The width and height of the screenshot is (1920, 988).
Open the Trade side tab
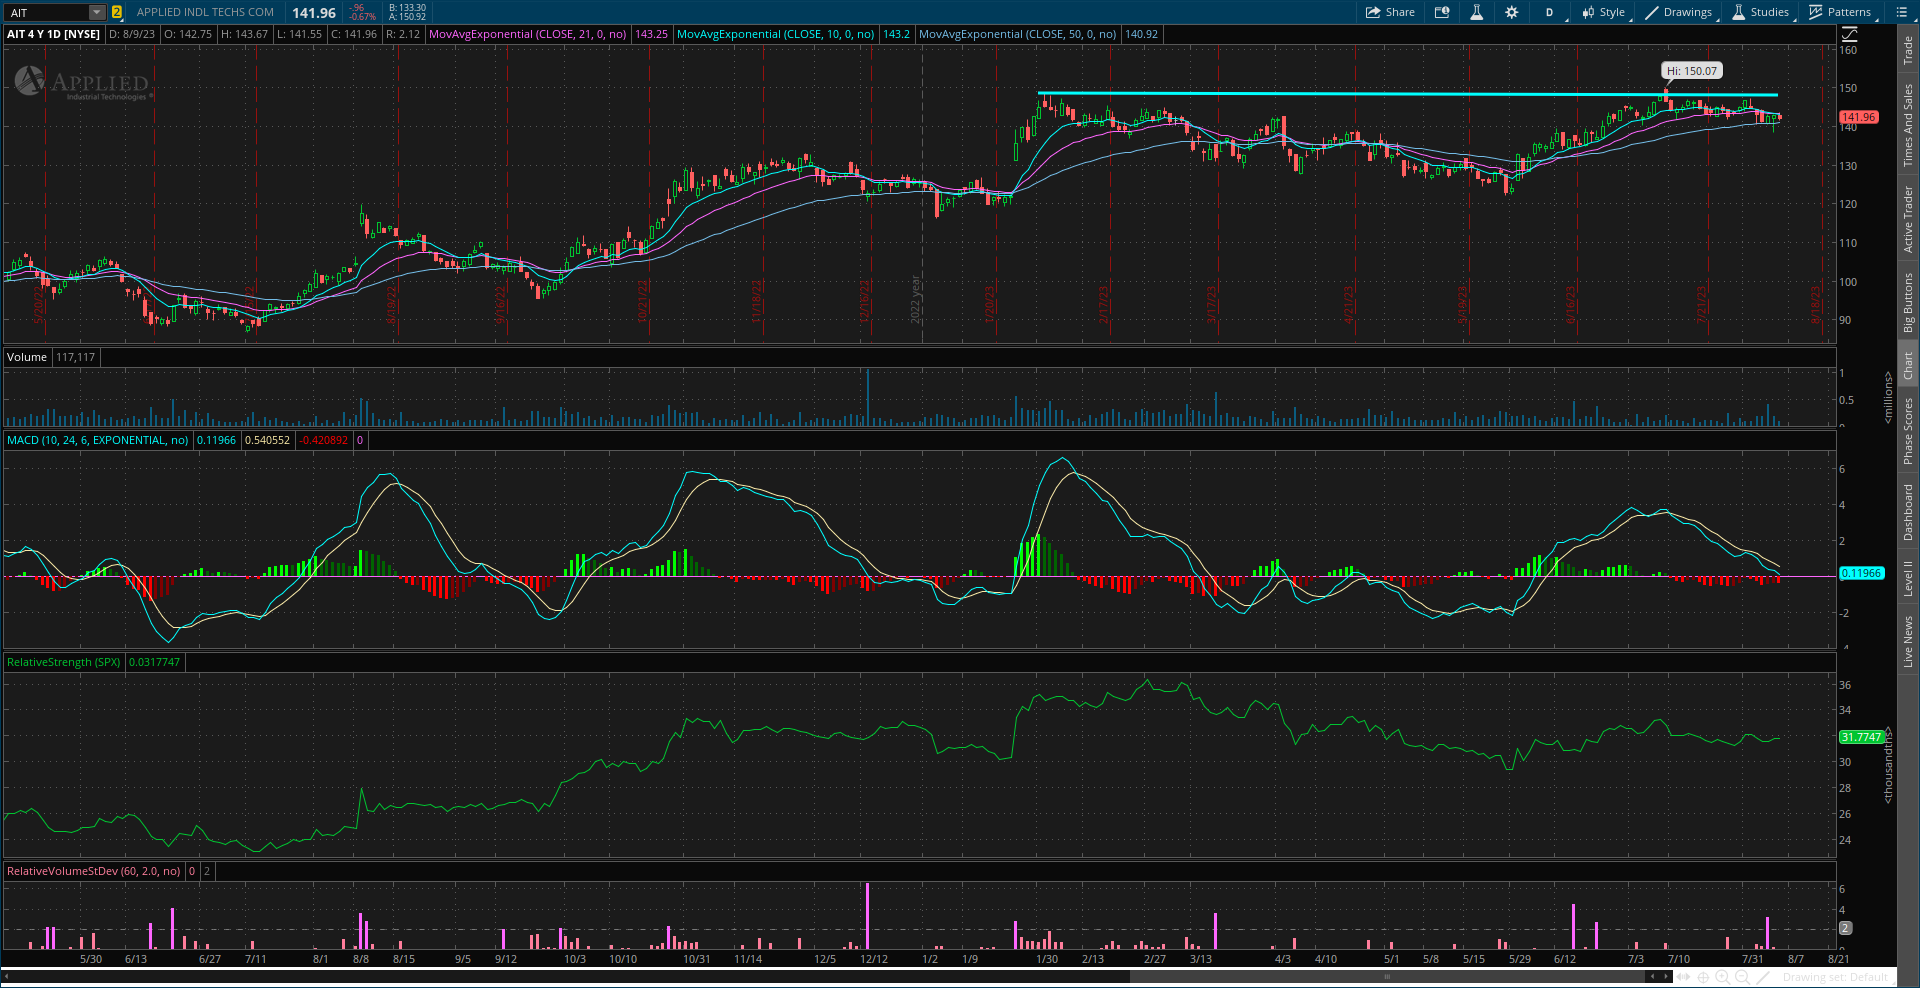click(1908, 50)
